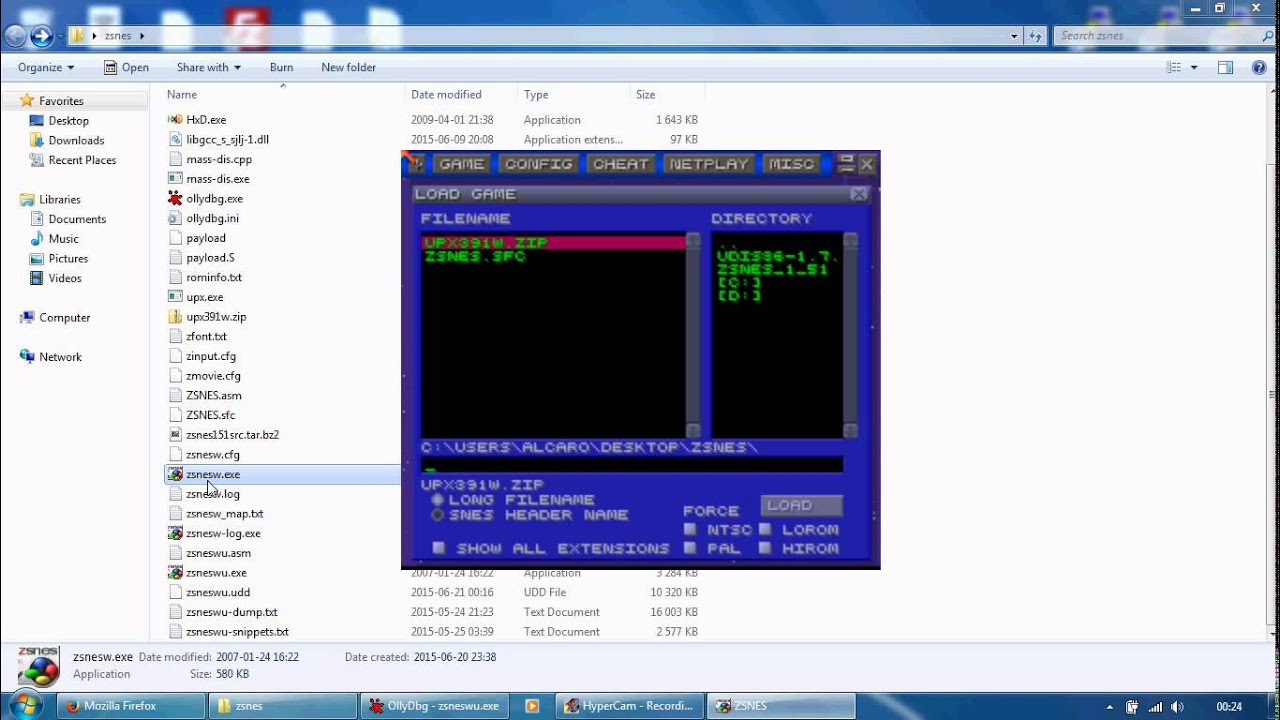
Task: Click Burn in Explorer toolbar
Action: pos(281,67)
